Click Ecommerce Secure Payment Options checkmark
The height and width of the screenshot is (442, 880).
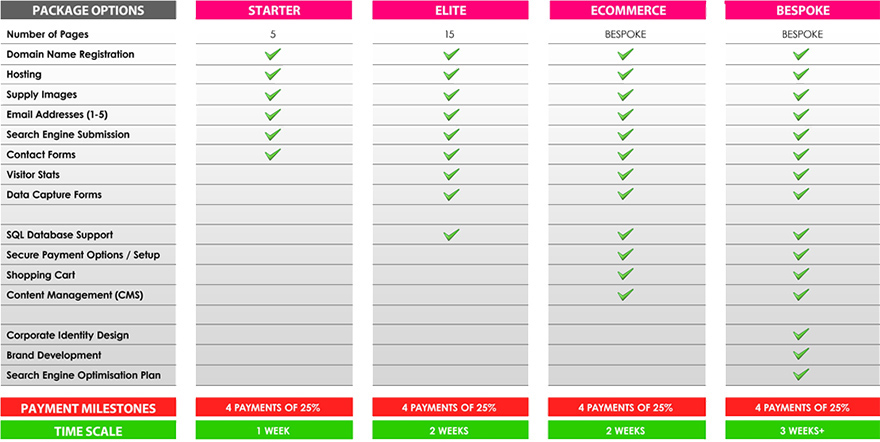[x=625, y=255]
